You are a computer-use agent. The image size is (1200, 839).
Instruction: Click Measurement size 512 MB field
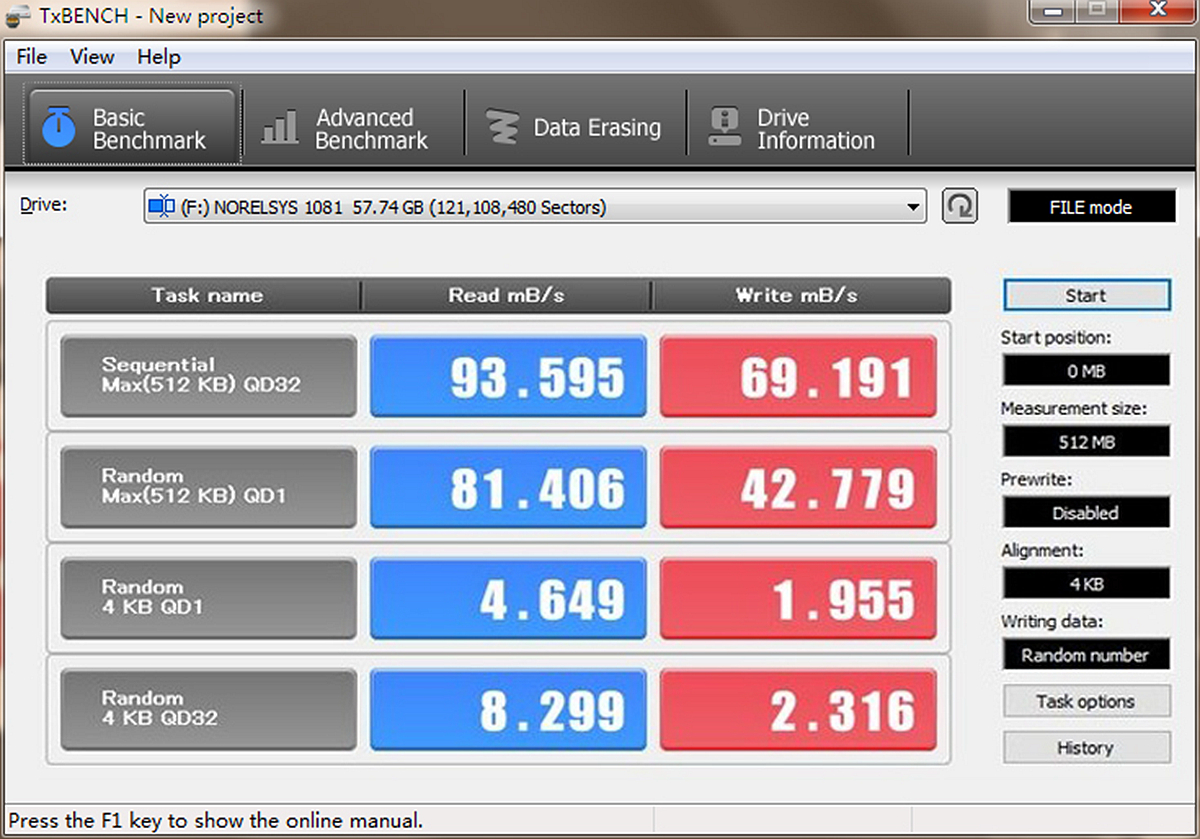click(1086, 441)
